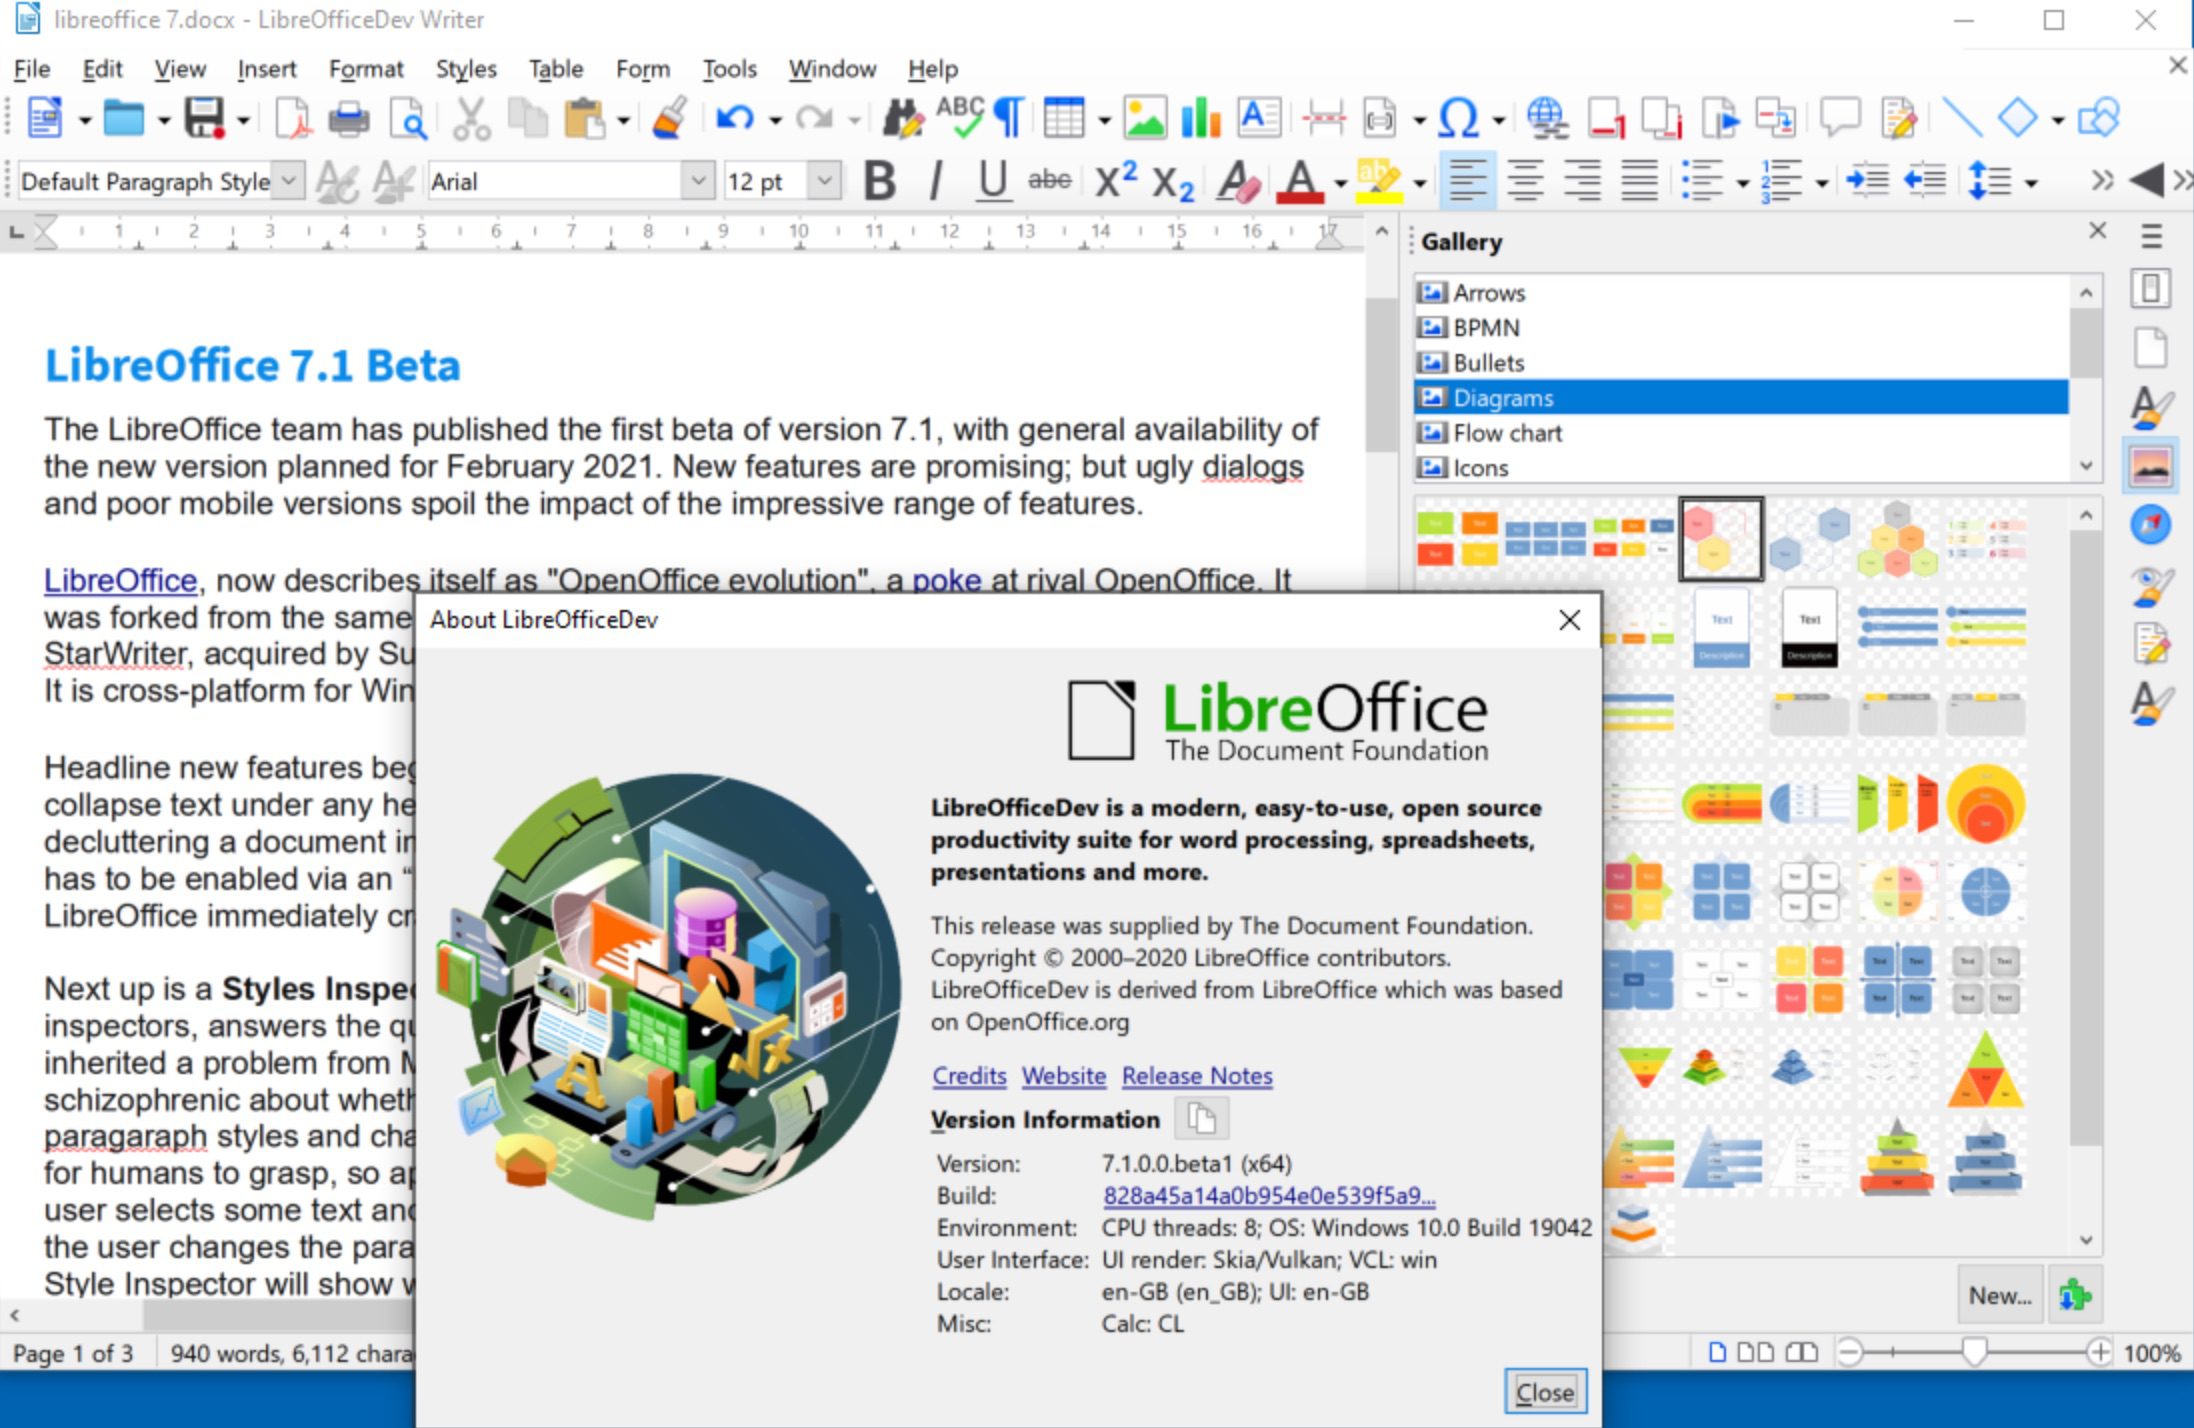Toggle Bold formatting
This screenshot has height=1428, width=2194.
879,180
